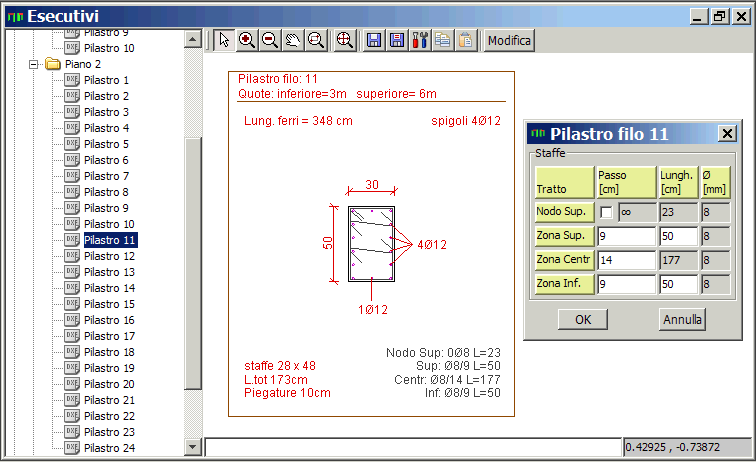Viewport: 756px width, 462px height.
Task: Select Pilastro 2 under Piano 2
Action: [106, 96]
